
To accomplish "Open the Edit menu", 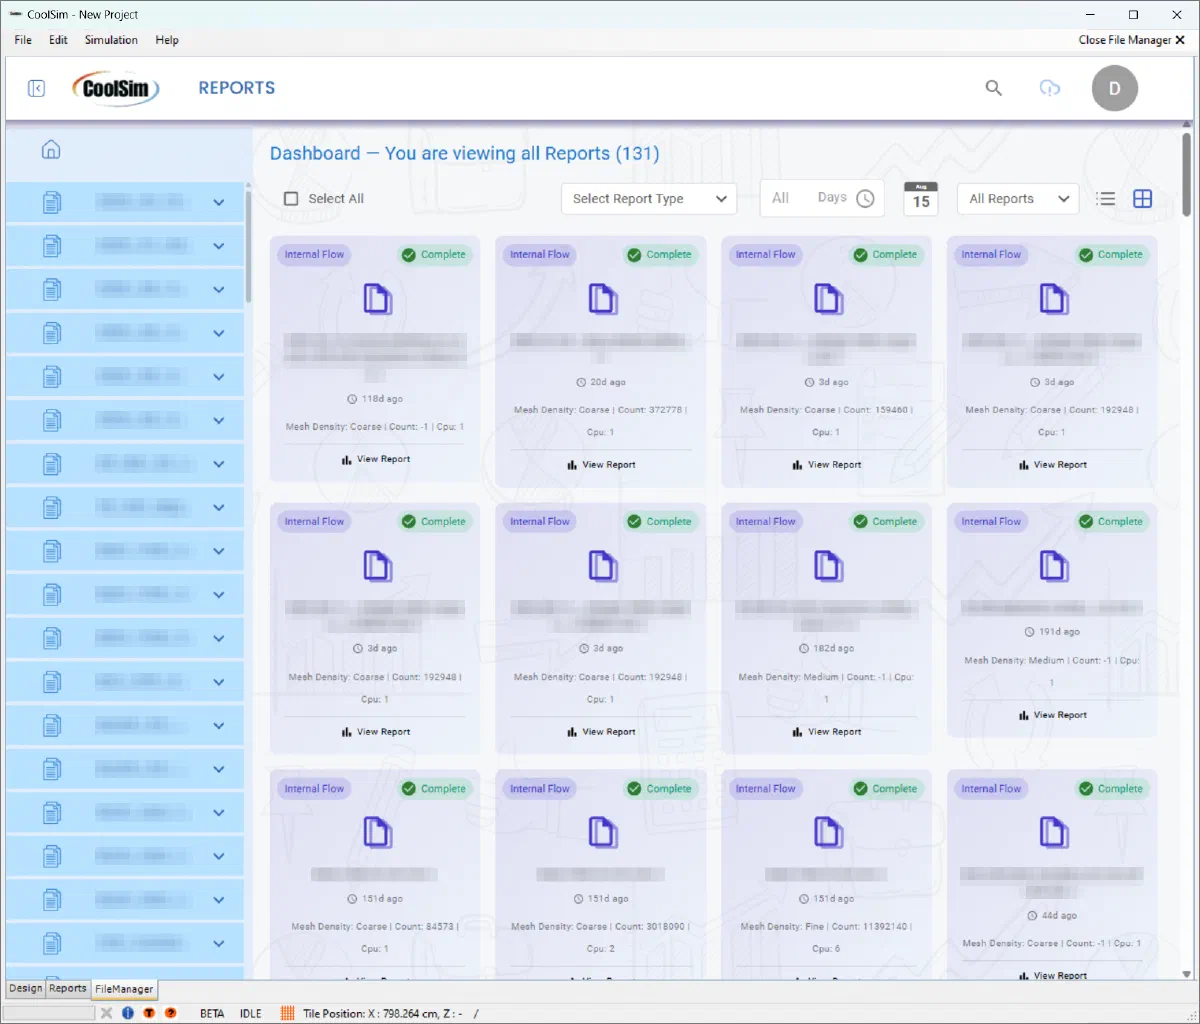I will tap(58, 40).
